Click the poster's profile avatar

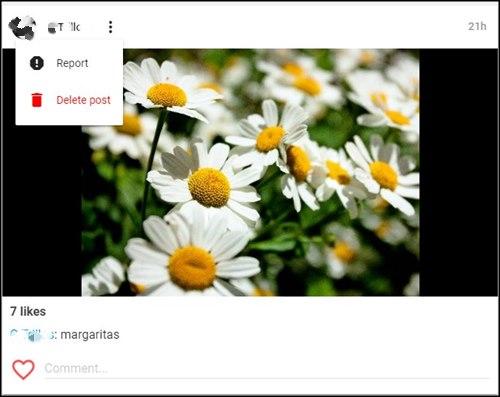pyautogui.click(x=22, y=27)
